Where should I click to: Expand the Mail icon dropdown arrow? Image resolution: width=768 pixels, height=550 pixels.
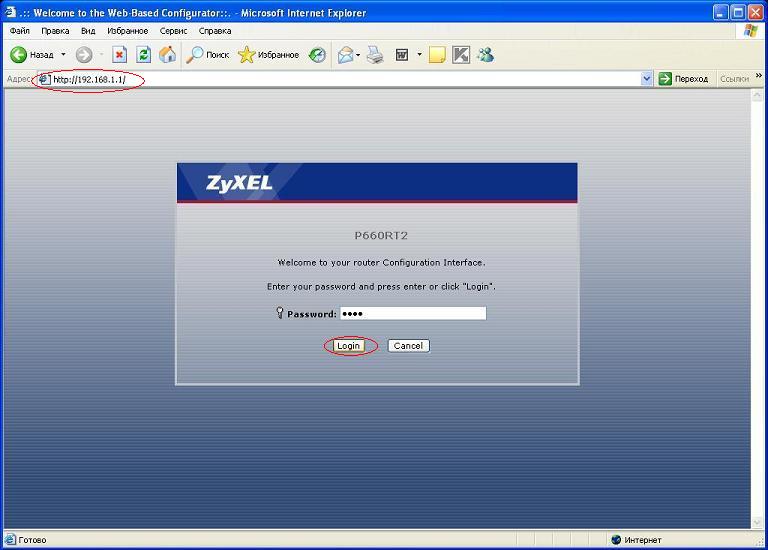(358, 54)
